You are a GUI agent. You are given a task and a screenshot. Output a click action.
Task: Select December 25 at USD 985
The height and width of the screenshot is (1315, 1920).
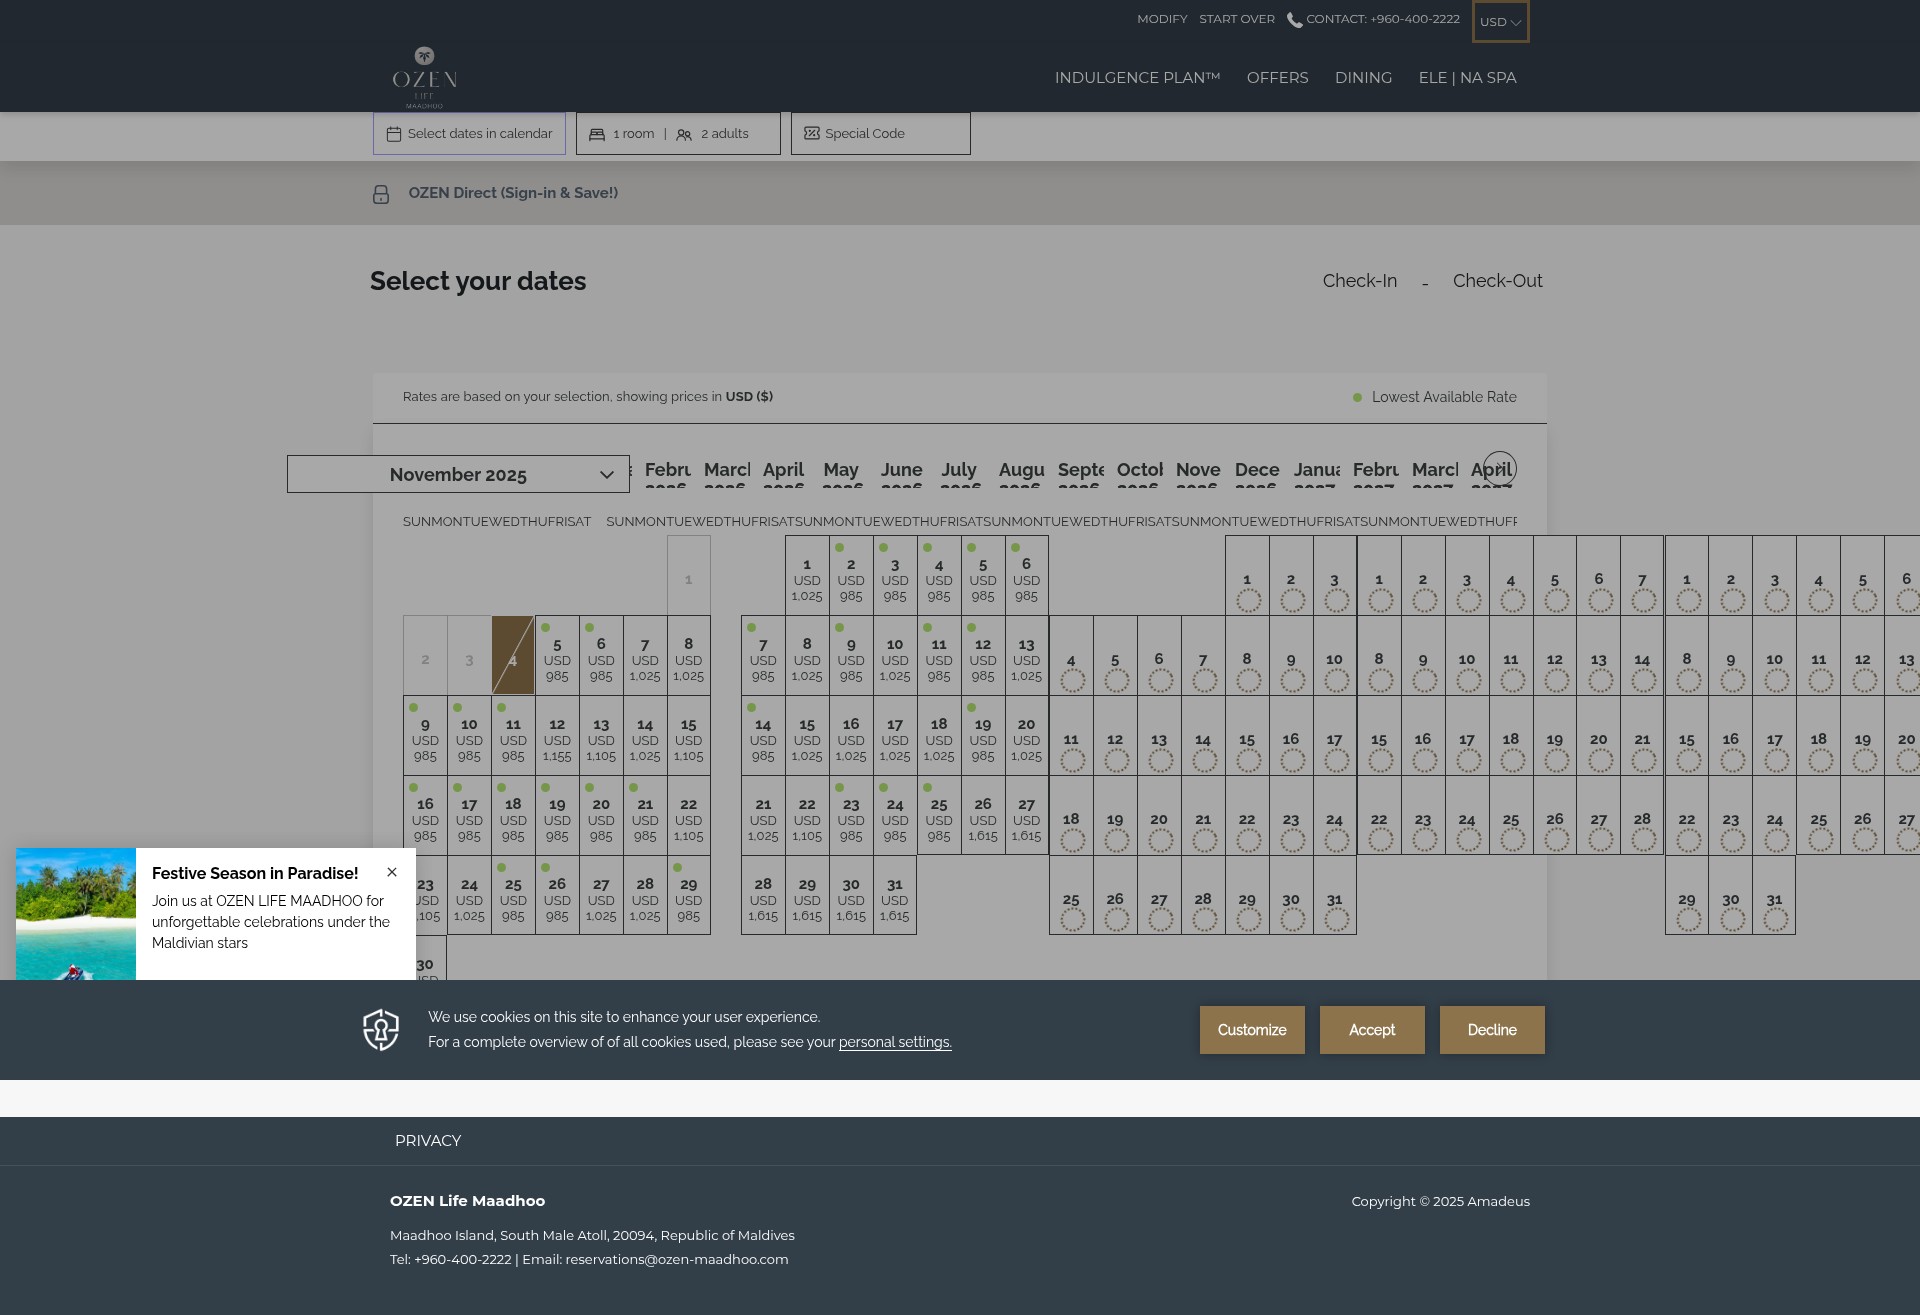point(939,815)
